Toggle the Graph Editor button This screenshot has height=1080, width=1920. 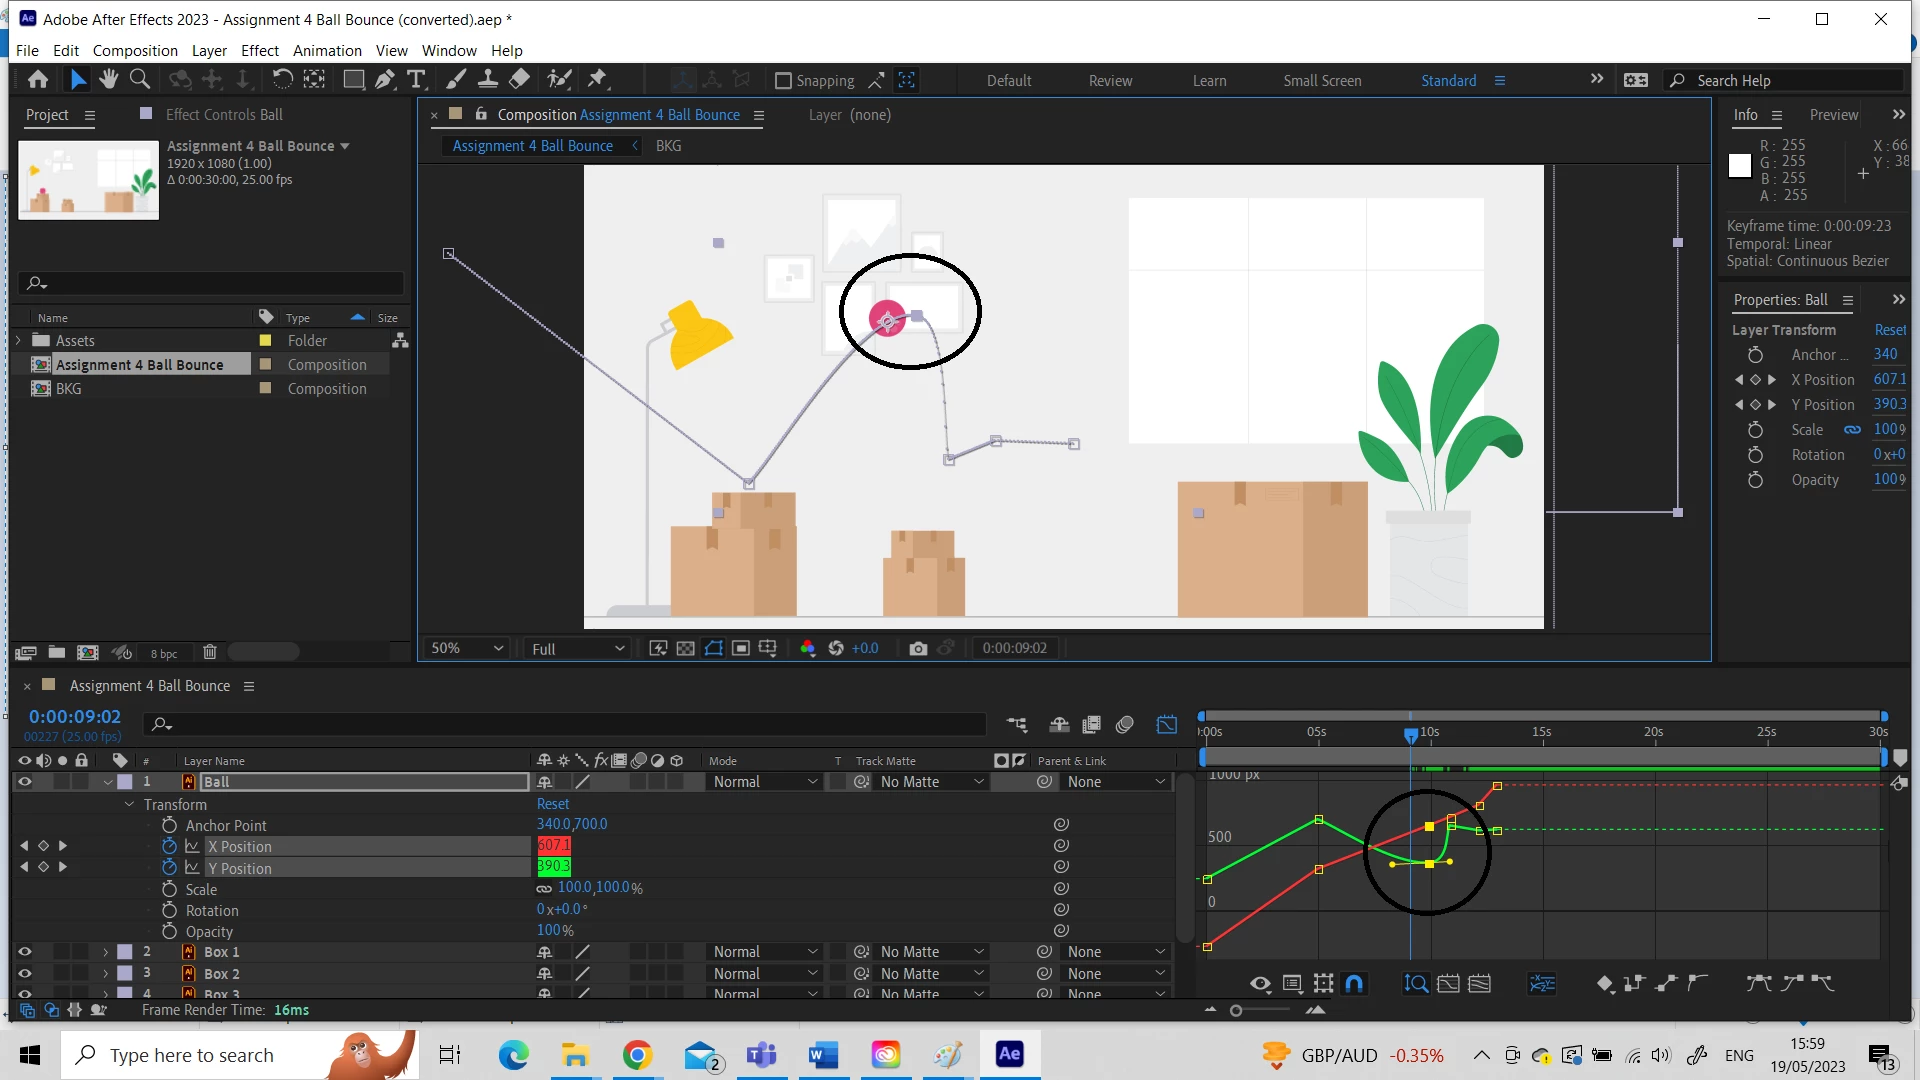pos(1166,725)
